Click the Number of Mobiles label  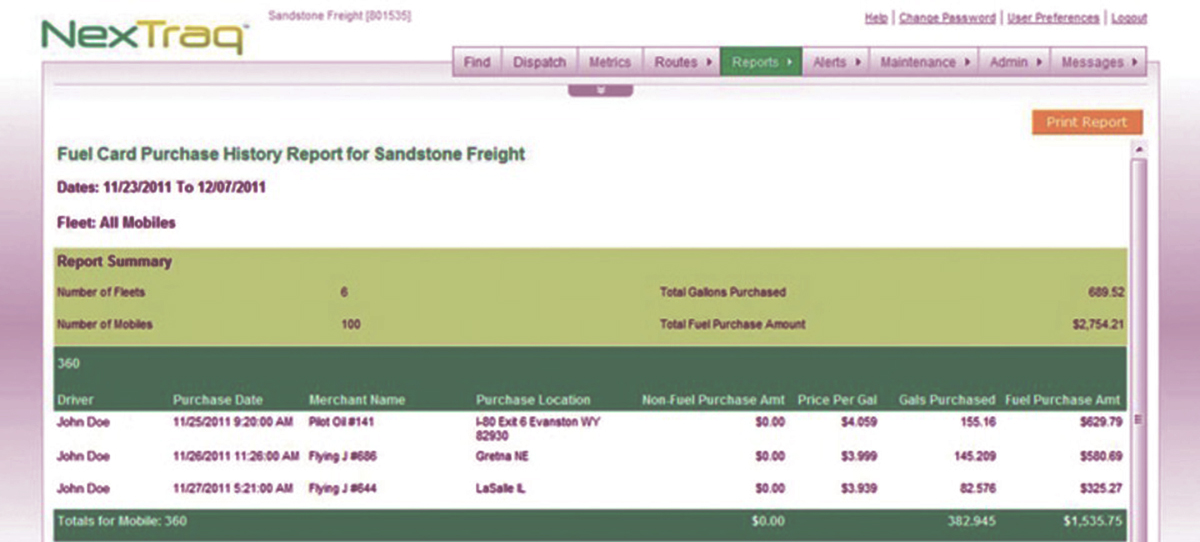104,325
